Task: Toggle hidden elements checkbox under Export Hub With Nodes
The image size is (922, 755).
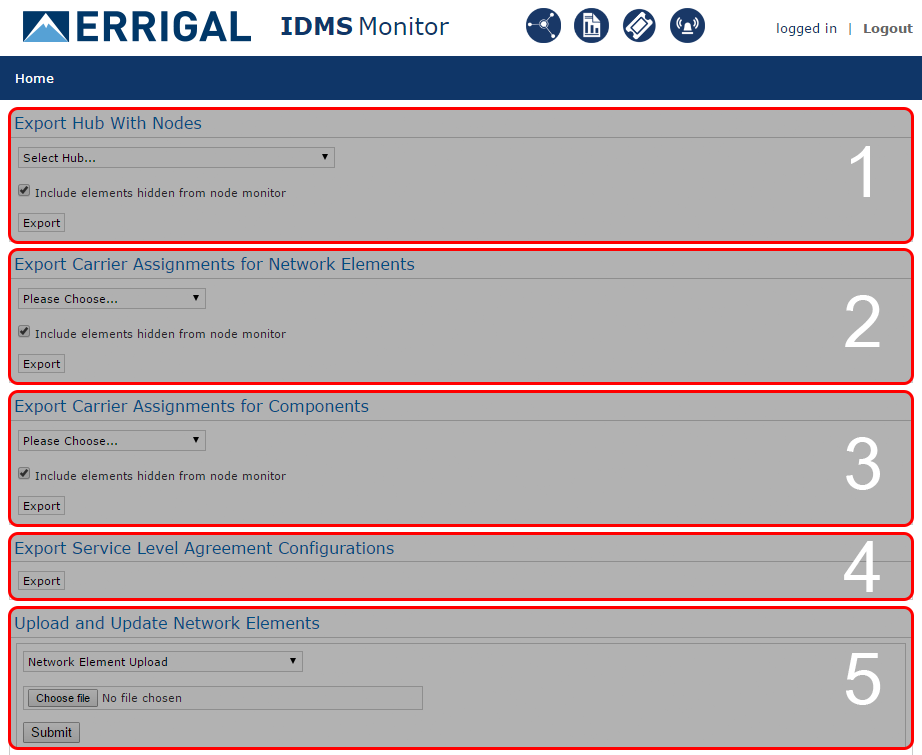Action: (x=24, y=191)
